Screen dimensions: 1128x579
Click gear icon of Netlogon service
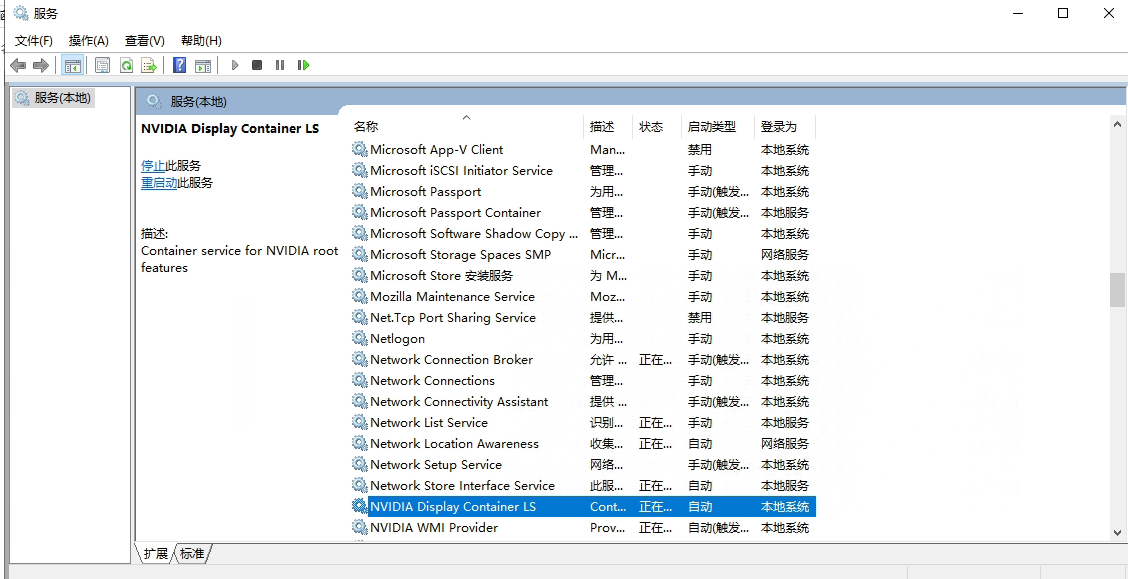coord(359,338)
